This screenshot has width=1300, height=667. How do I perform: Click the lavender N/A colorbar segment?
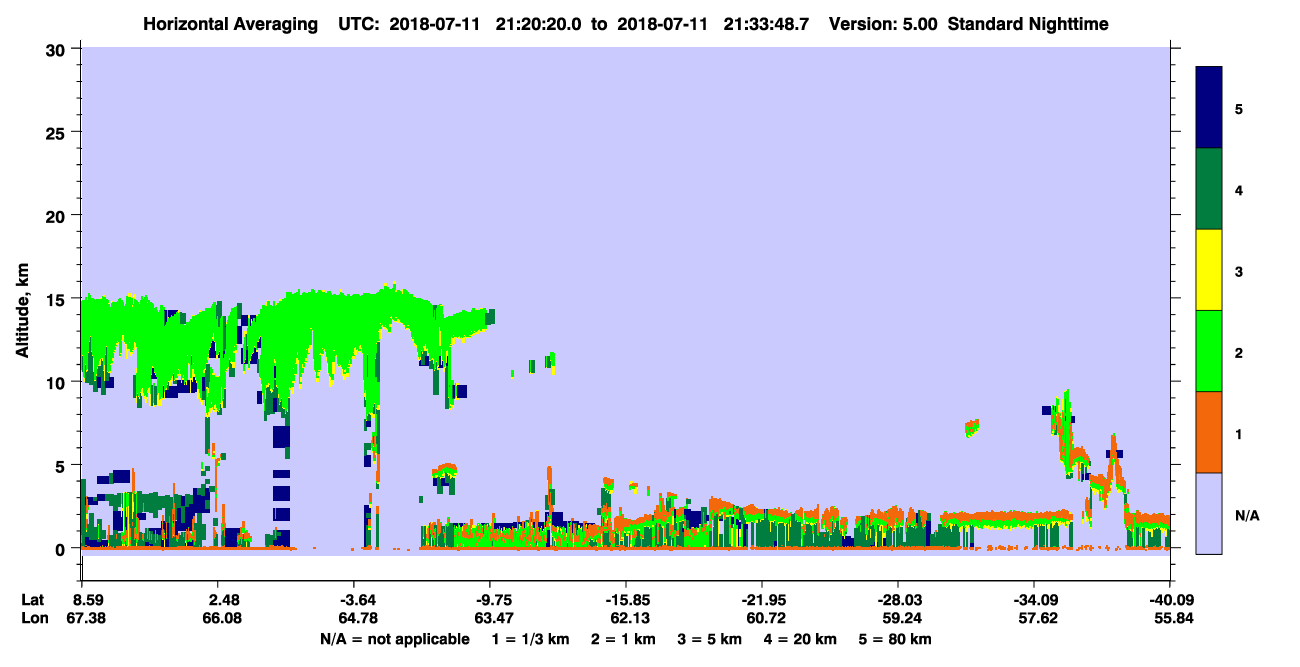(x=1209, y=513)
